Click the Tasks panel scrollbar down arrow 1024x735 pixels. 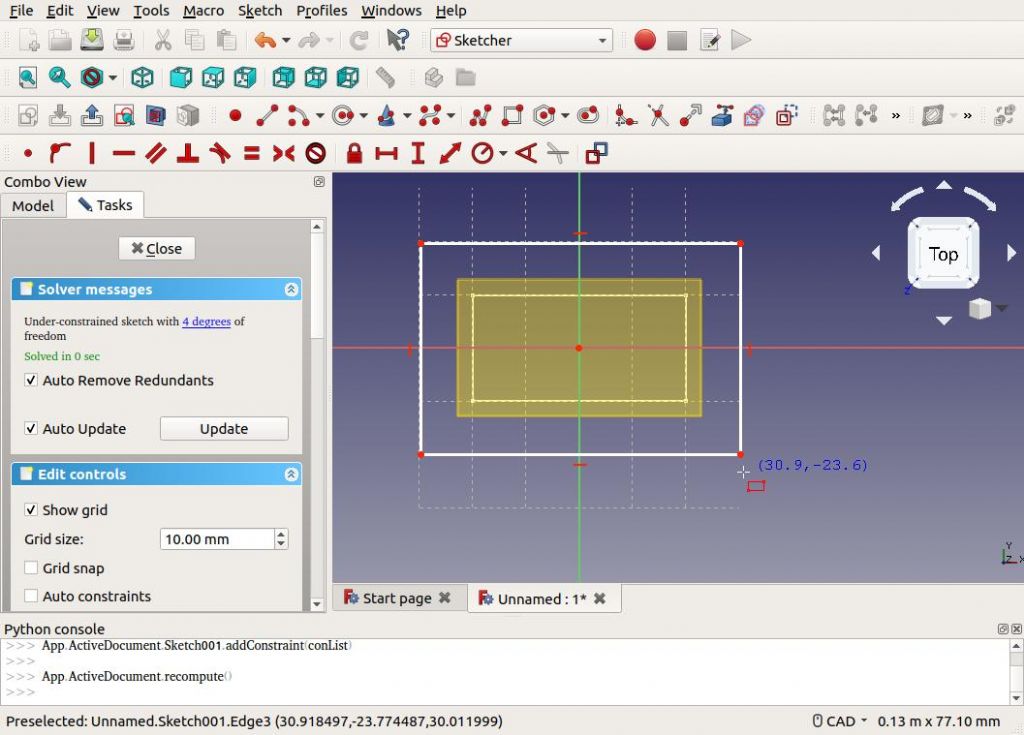point(317,604)
